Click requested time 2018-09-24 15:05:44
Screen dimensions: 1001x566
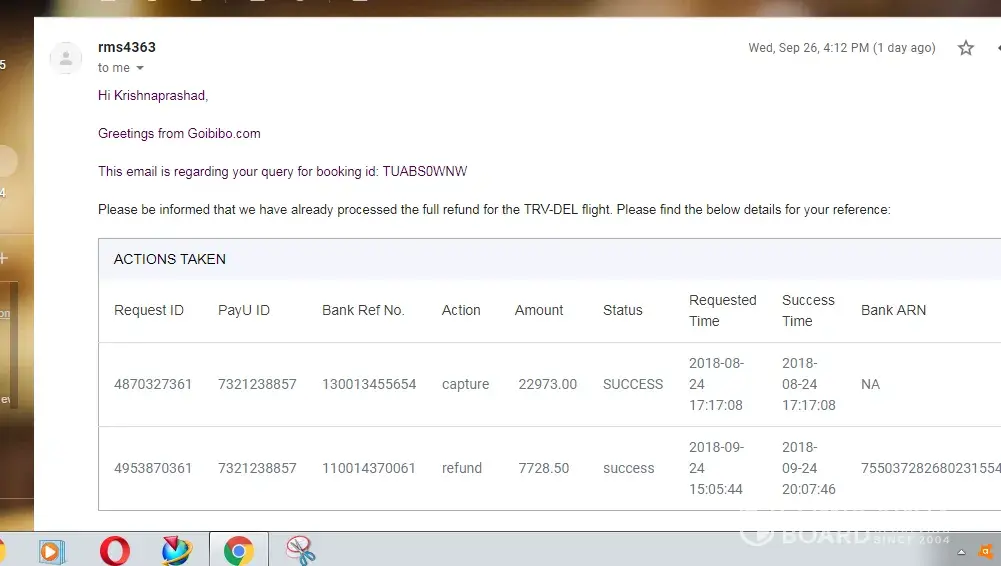click(x=716, y=468)
